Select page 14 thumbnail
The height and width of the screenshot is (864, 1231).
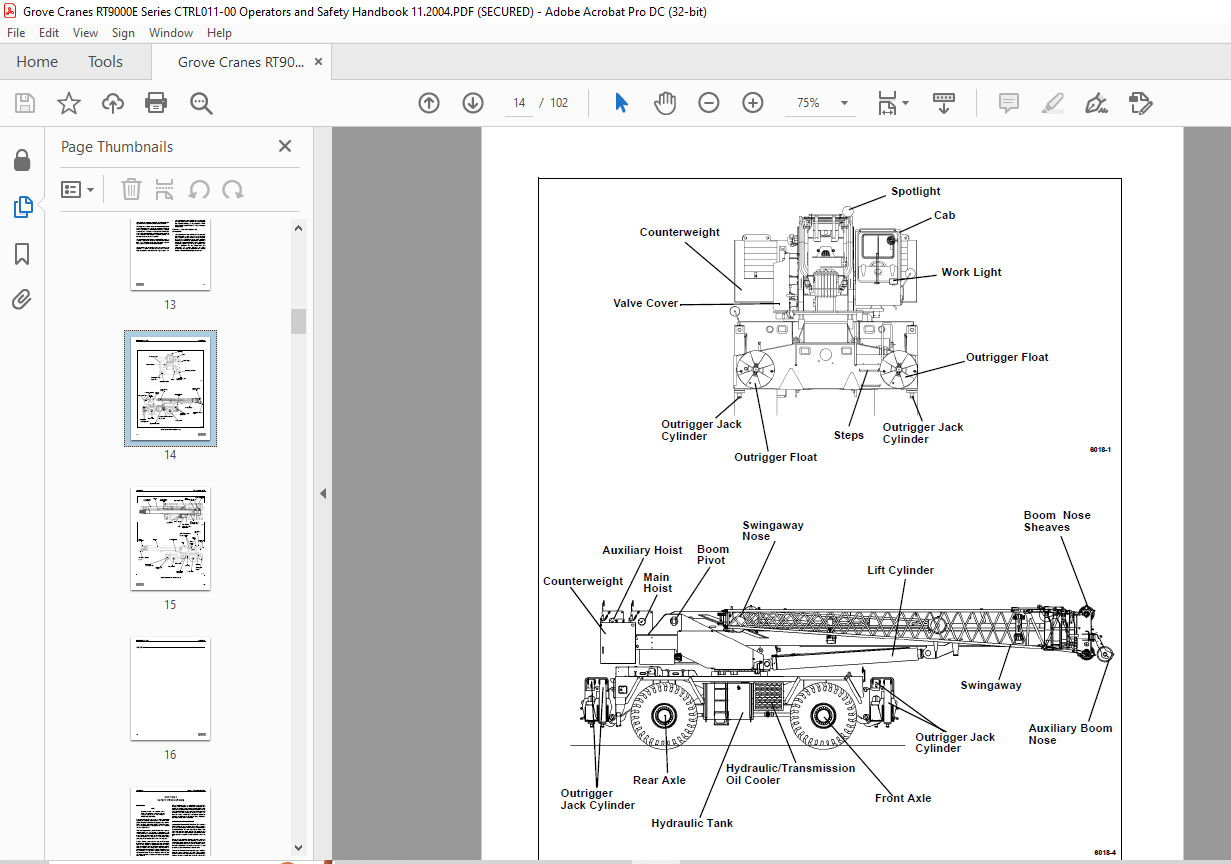[x=170, y=389]
